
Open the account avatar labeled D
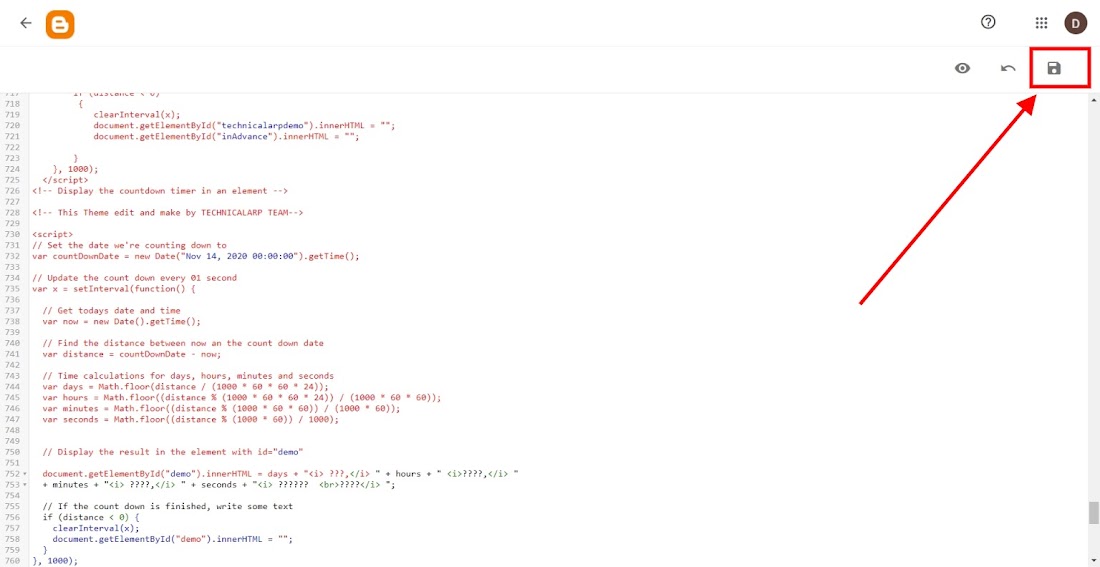pyautogui.click(x=1075, y=23)
